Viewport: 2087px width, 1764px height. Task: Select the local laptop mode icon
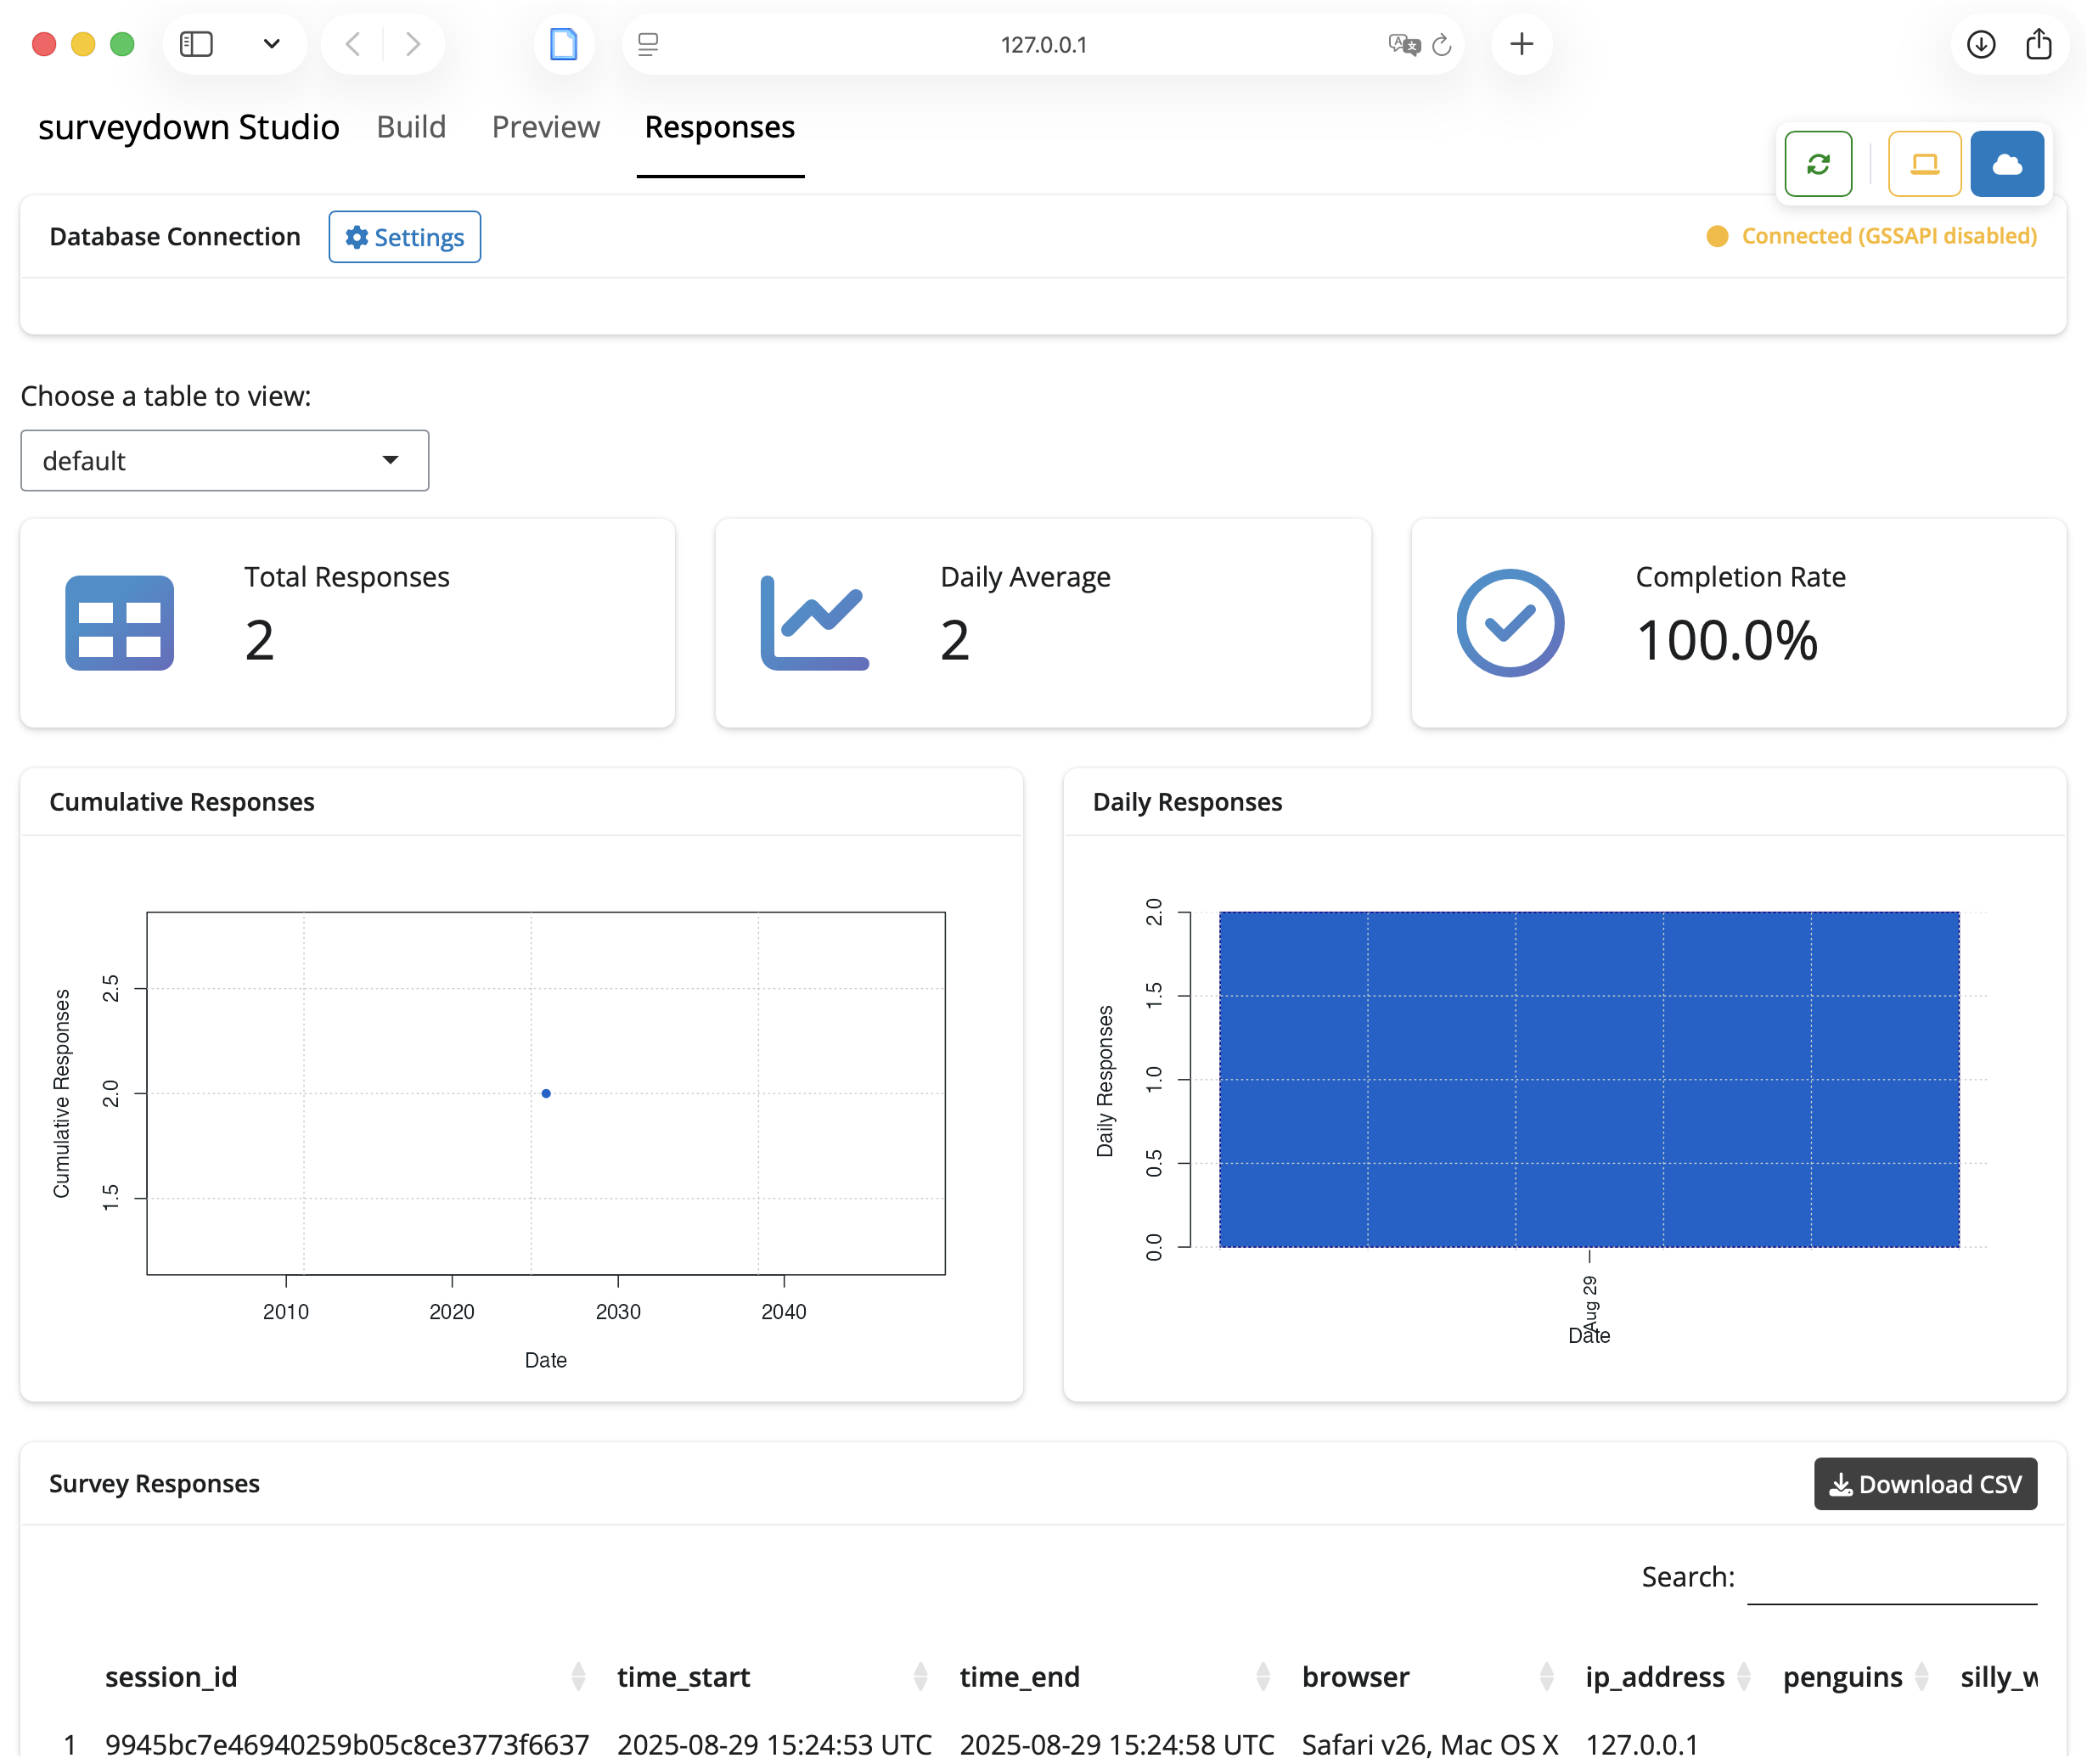(1924, 164)
